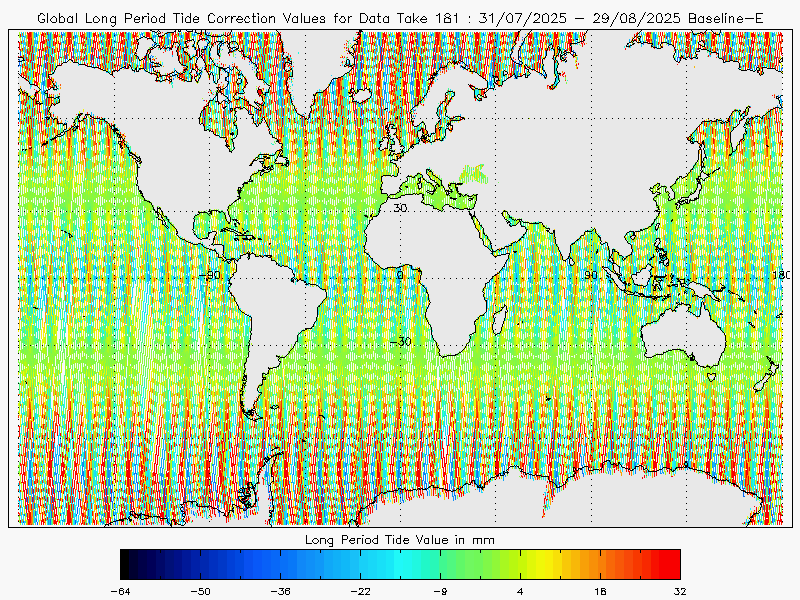Click on Australia on the map
800x600 pixels.
tap(685, 335)
